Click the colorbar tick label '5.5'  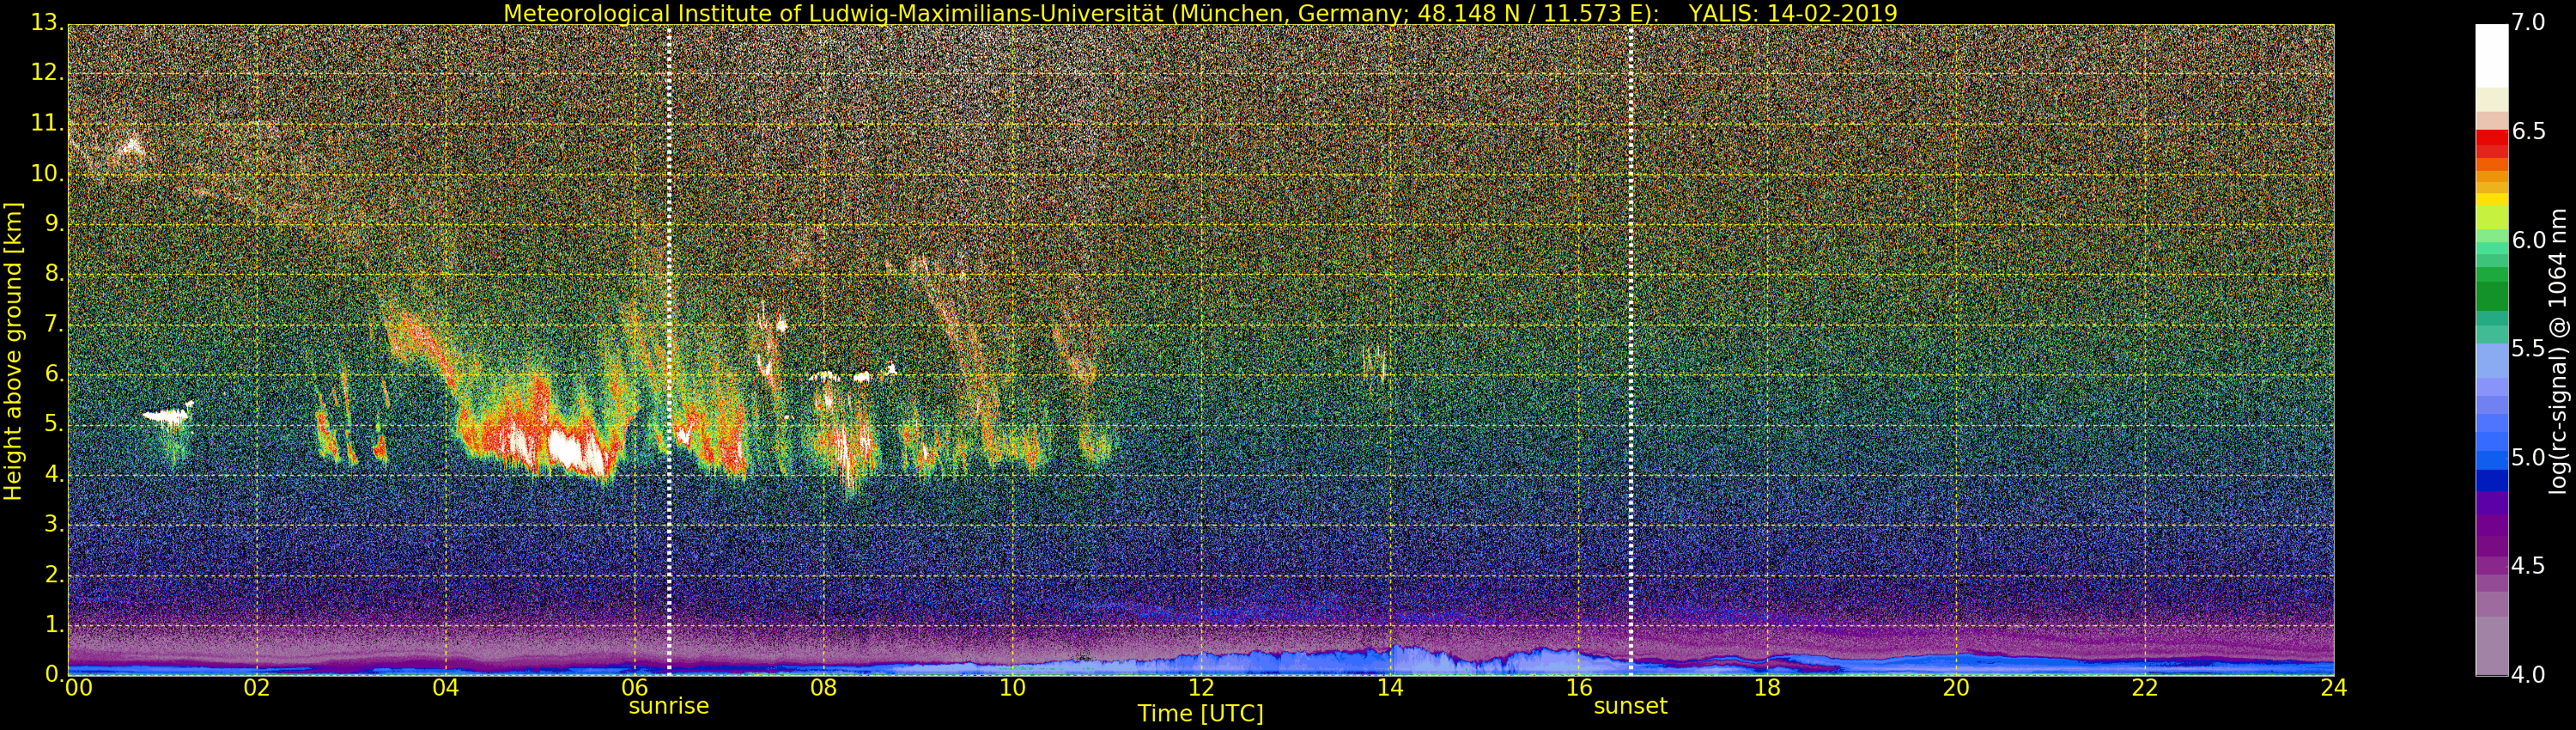2529,349
